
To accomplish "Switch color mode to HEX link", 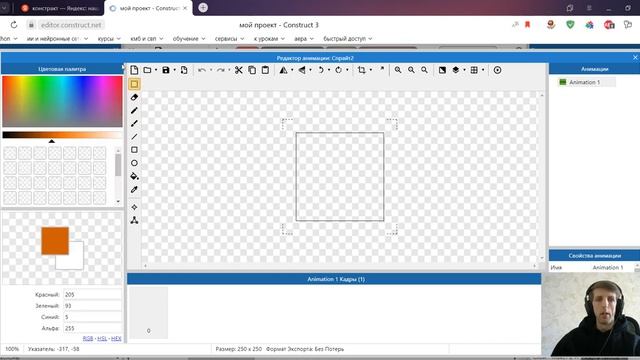I will [x=116, y=338].
